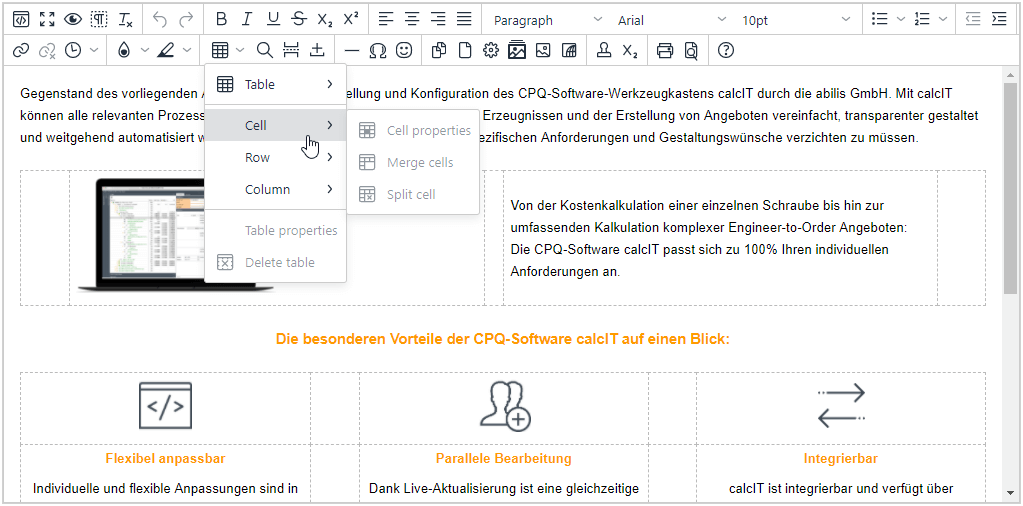Toggle strikethrough formatting

(299, 20)
